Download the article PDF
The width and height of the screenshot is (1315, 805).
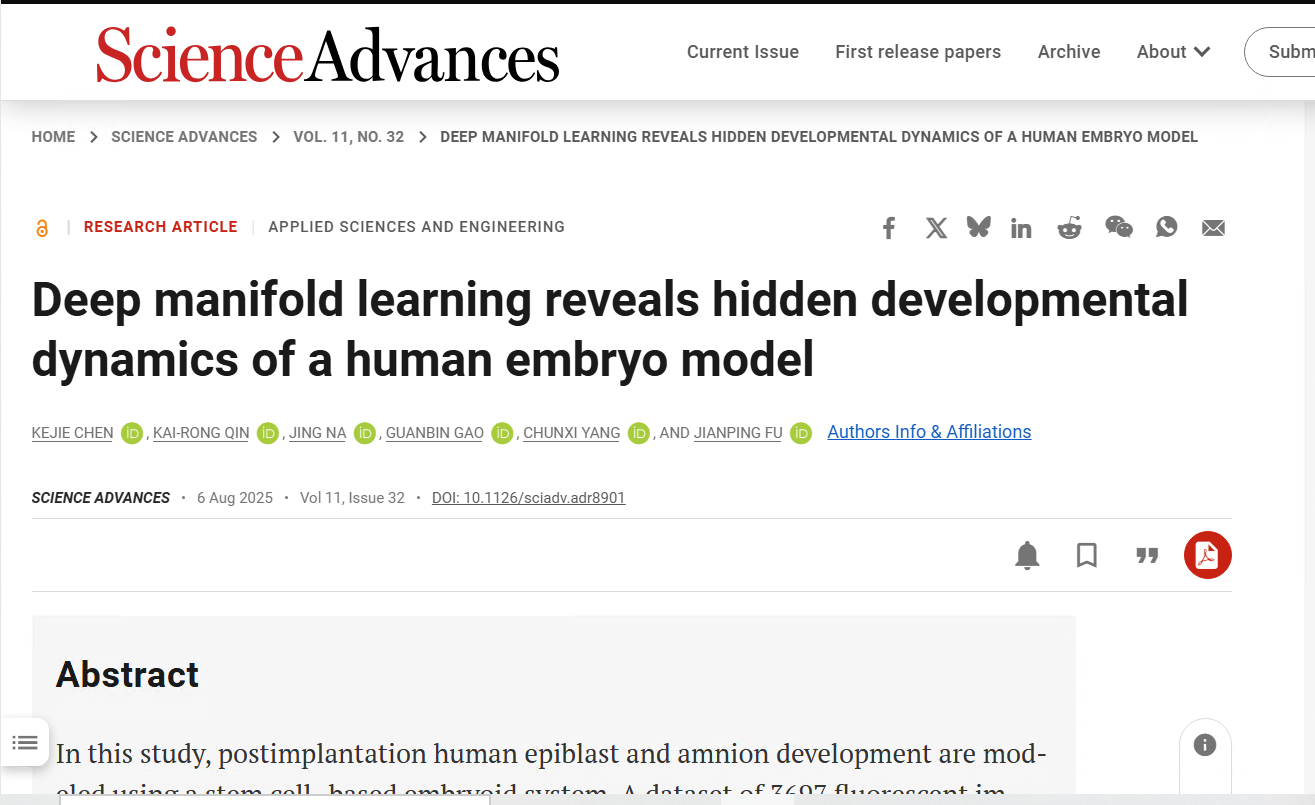click(1207, 555)
